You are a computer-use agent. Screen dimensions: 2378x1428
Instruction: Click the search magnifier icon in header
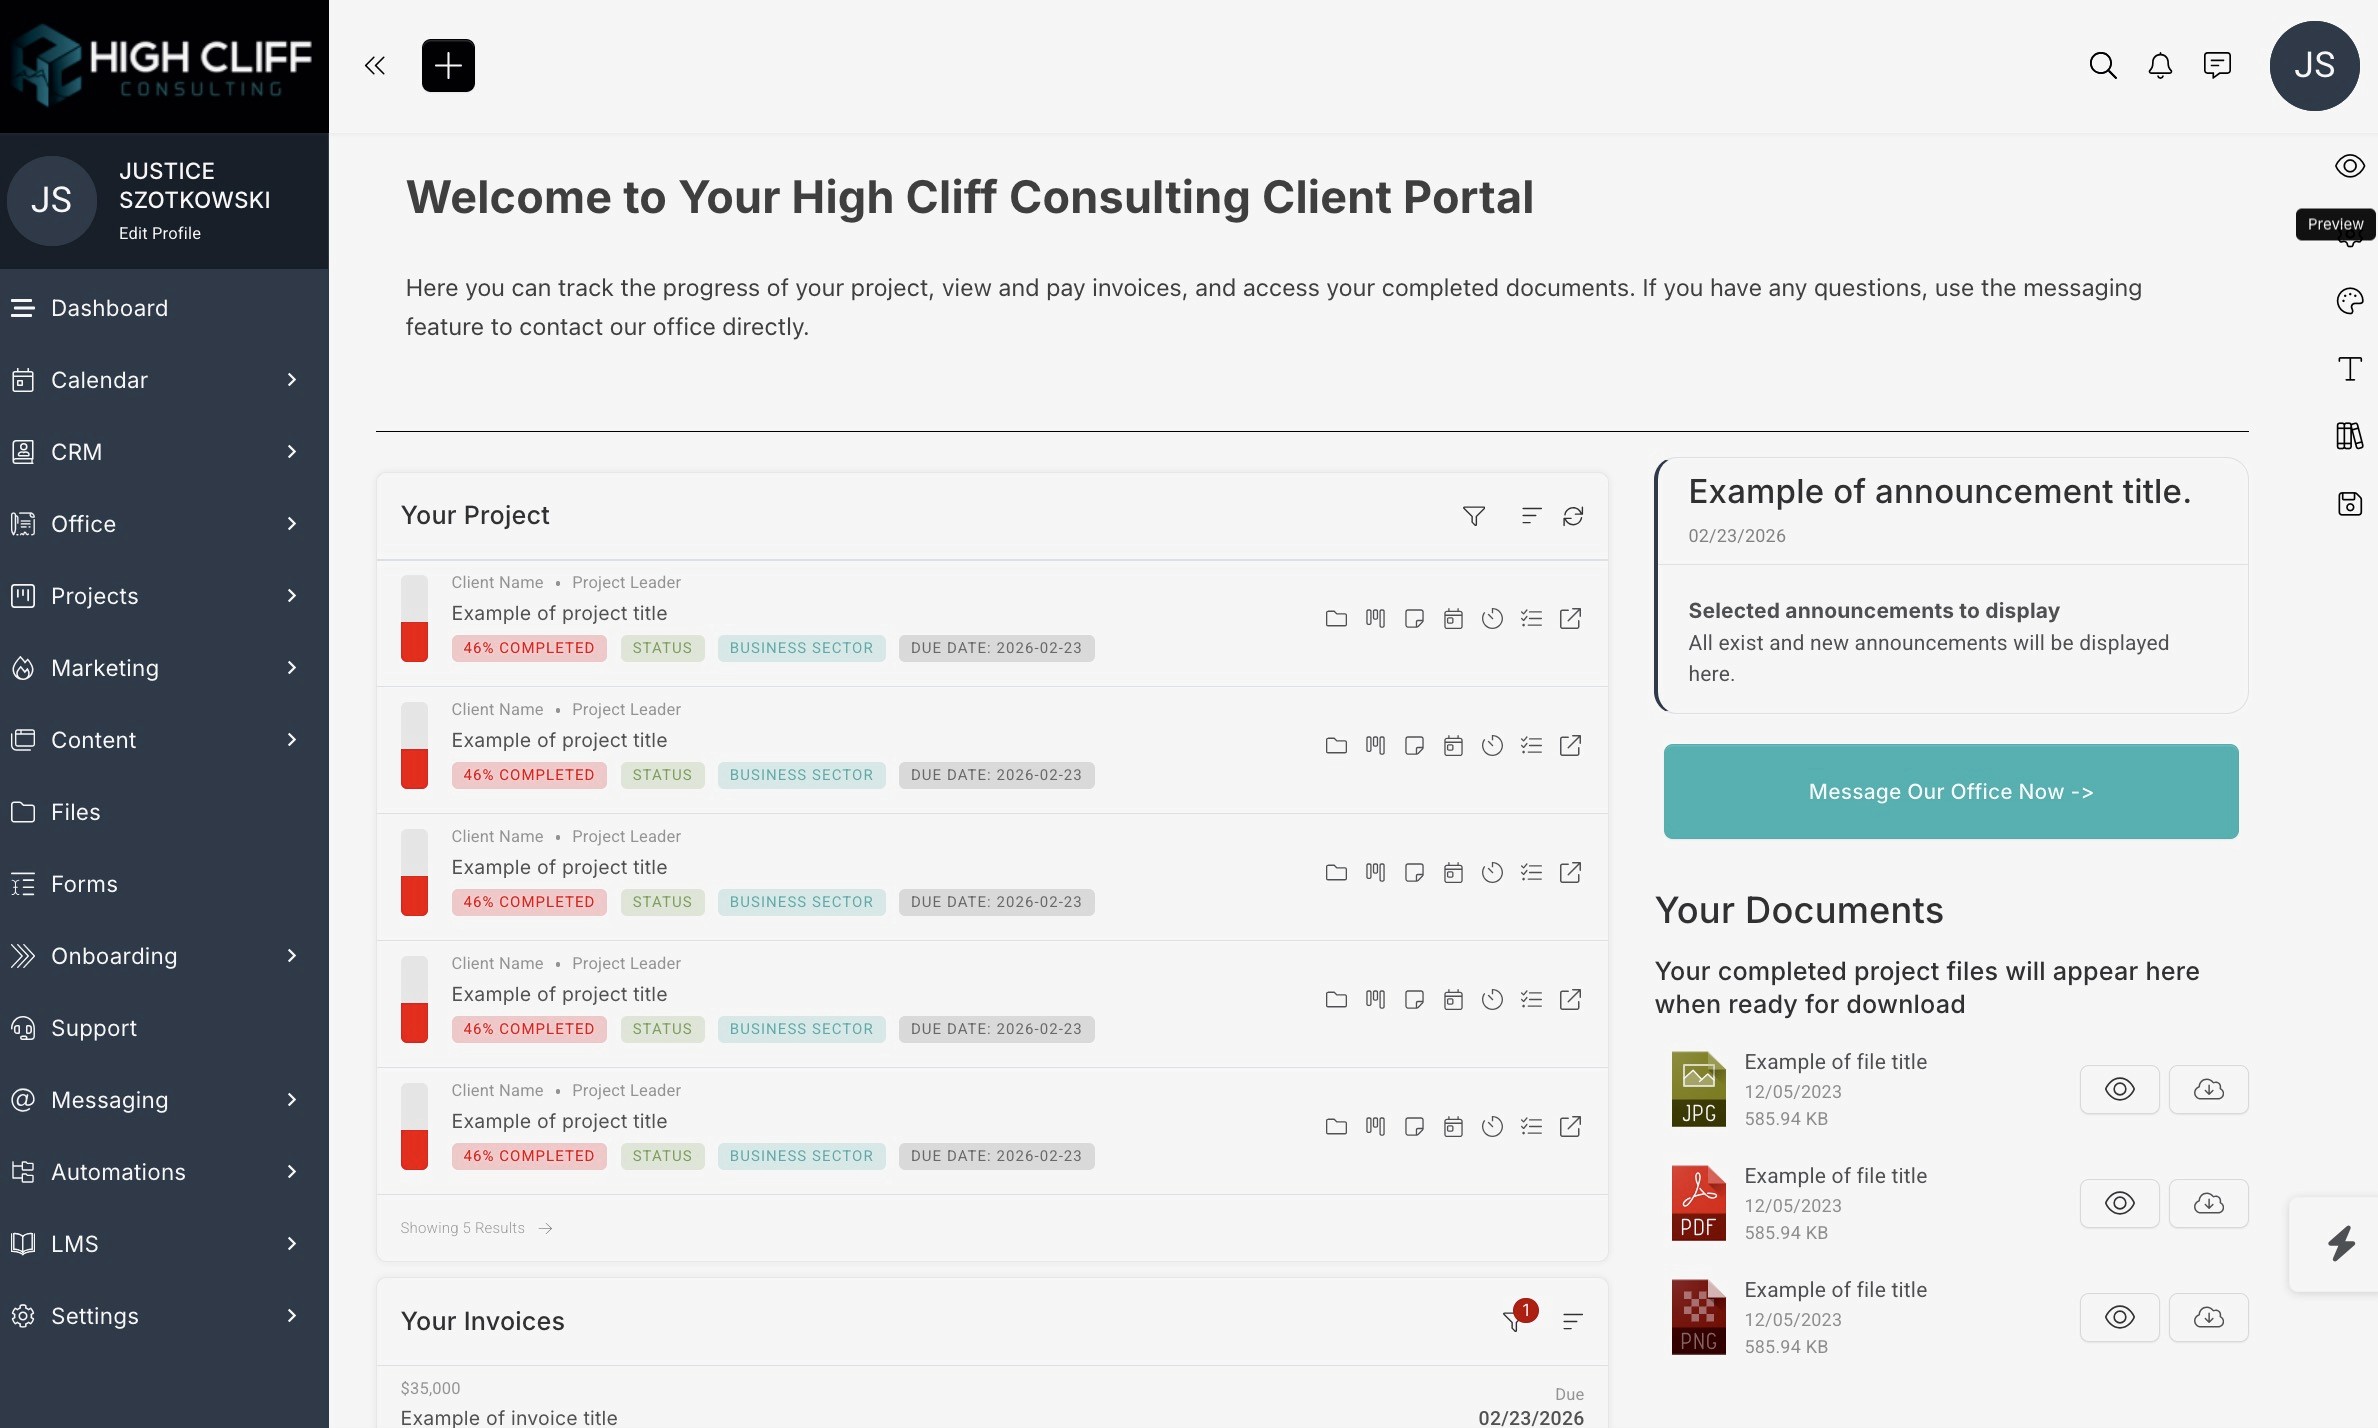[2103, 66]
